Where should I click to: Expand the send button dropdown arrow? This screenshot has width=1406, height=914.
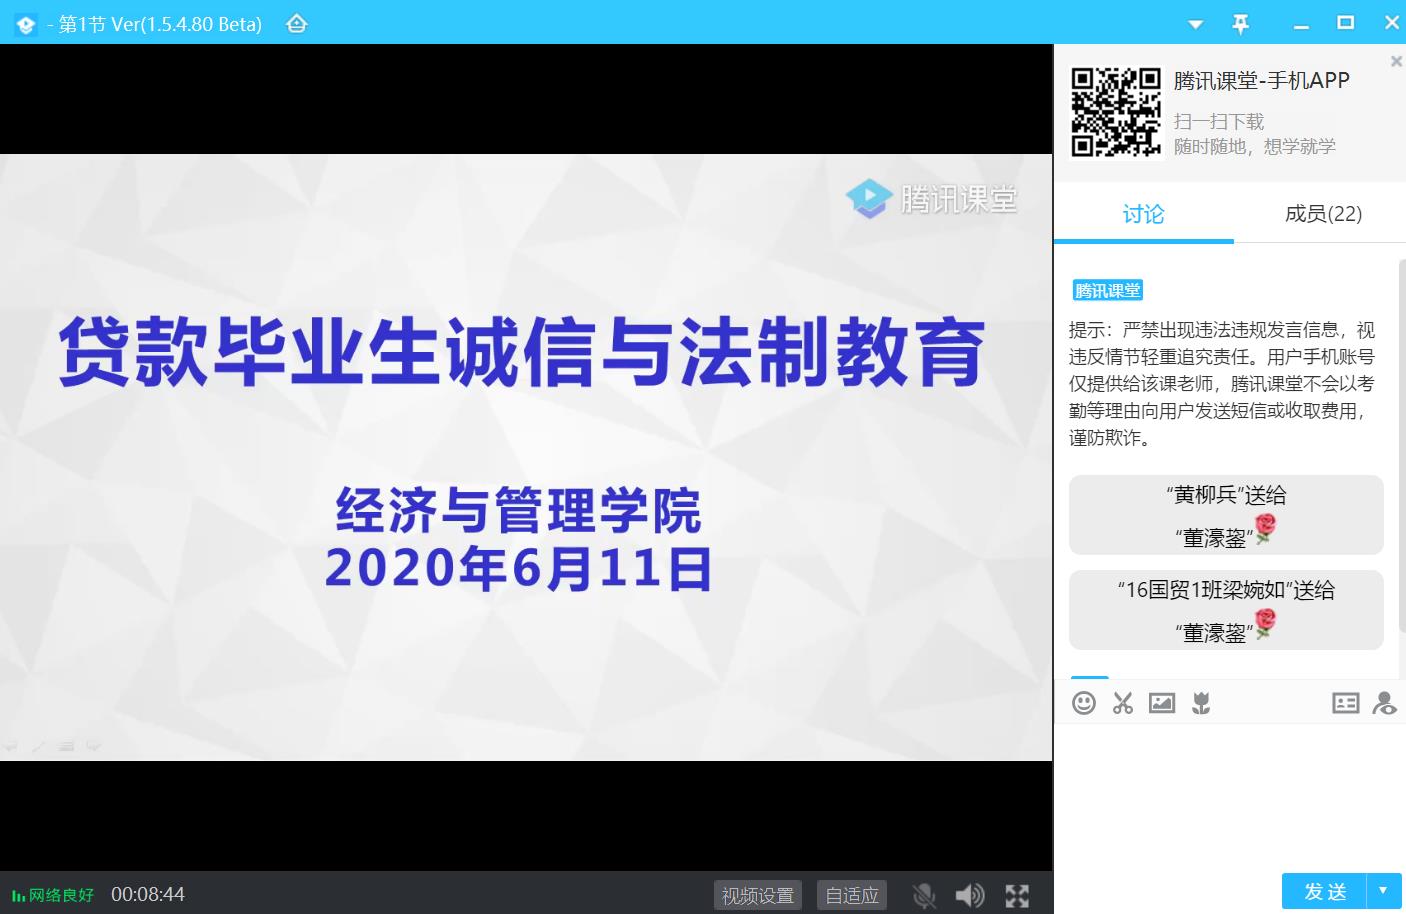click(1384, 890)
